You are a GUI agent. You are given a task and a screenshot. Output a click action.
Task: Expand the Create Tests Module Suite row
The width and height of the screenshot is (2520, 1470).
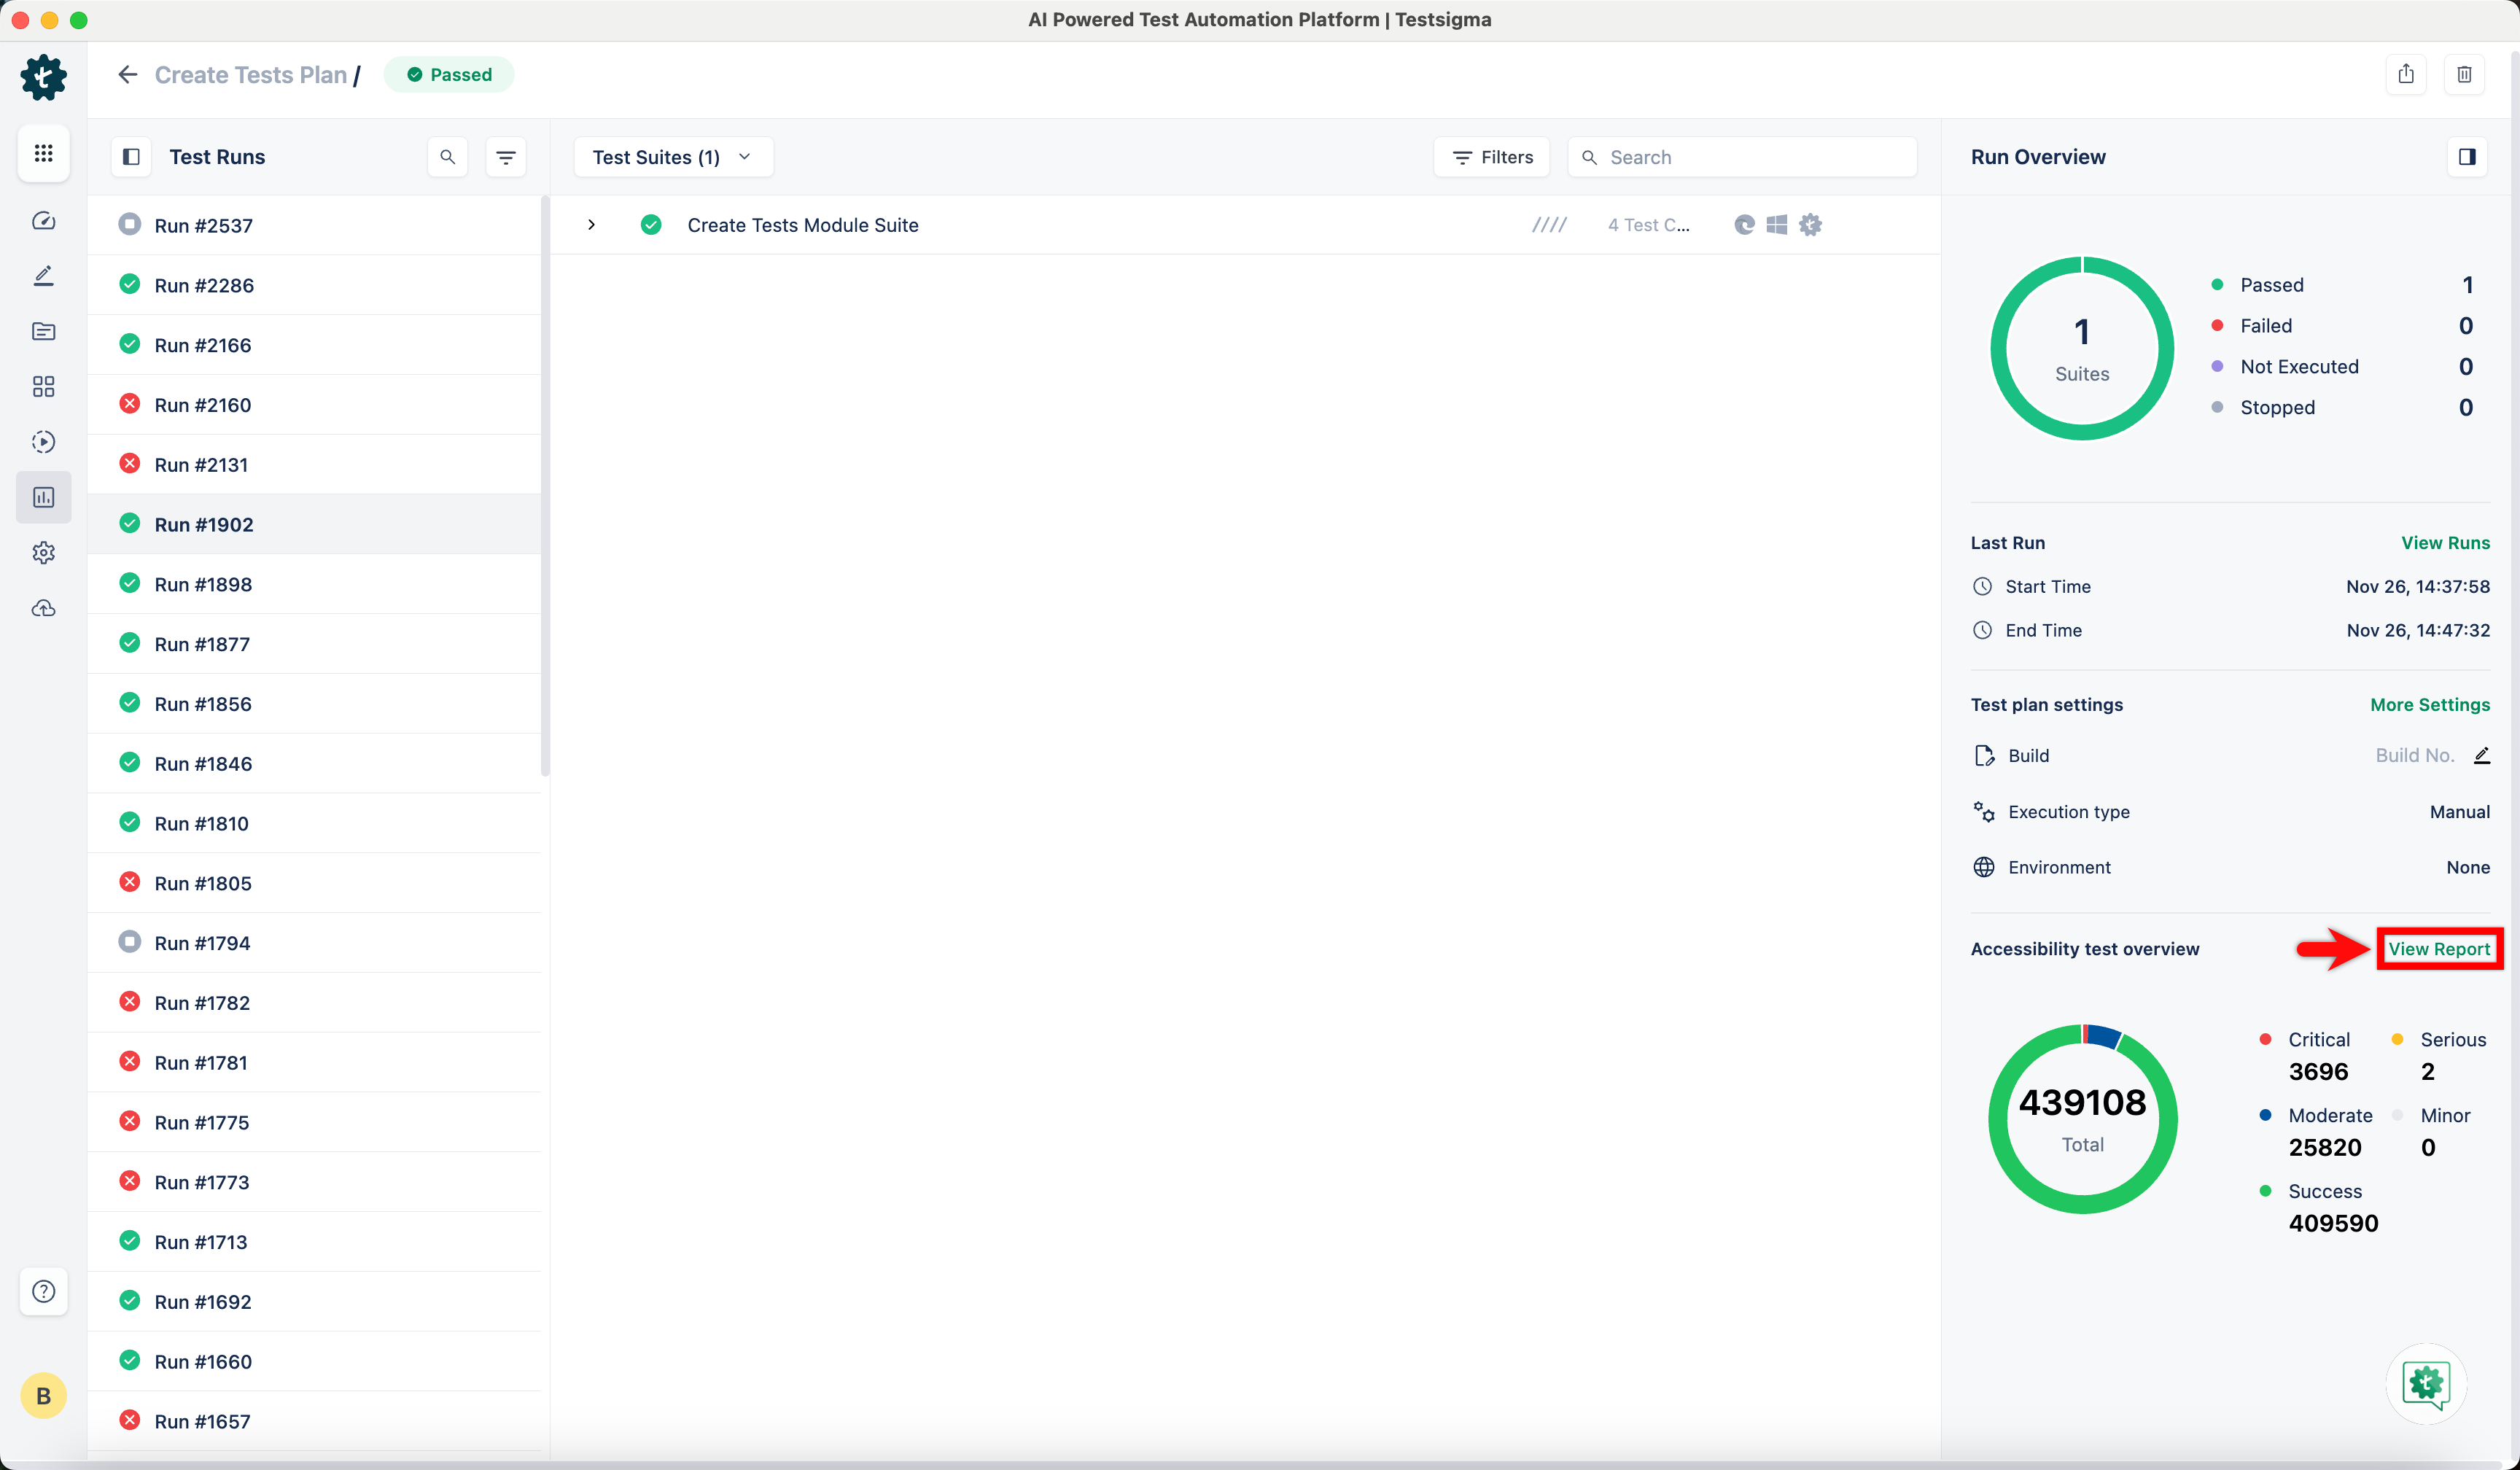pyautogui.click(x=591, y=225)
